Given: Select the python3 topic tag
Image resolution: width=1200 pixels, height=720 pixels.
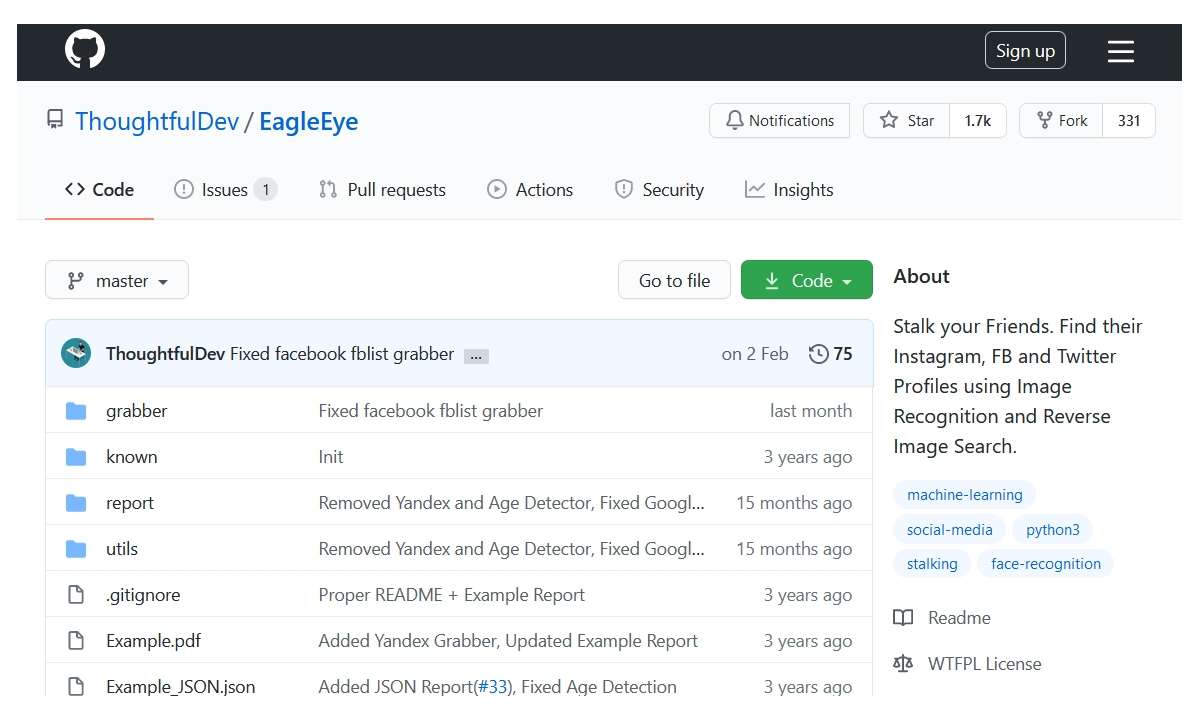Looking at the screenshot, I should (1053, 530).
